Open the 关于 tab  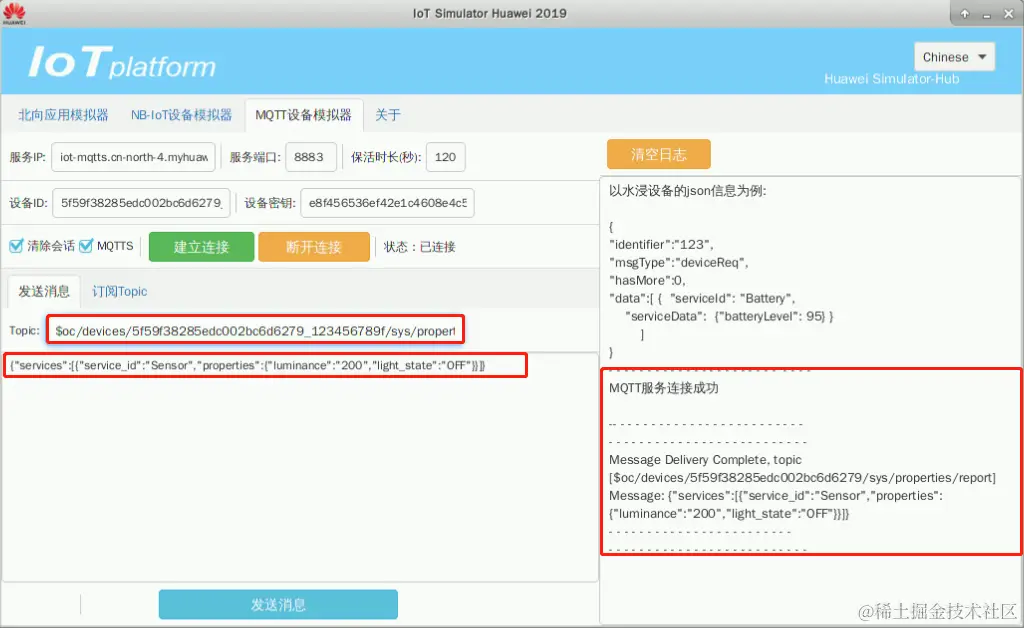coord(388,115)
